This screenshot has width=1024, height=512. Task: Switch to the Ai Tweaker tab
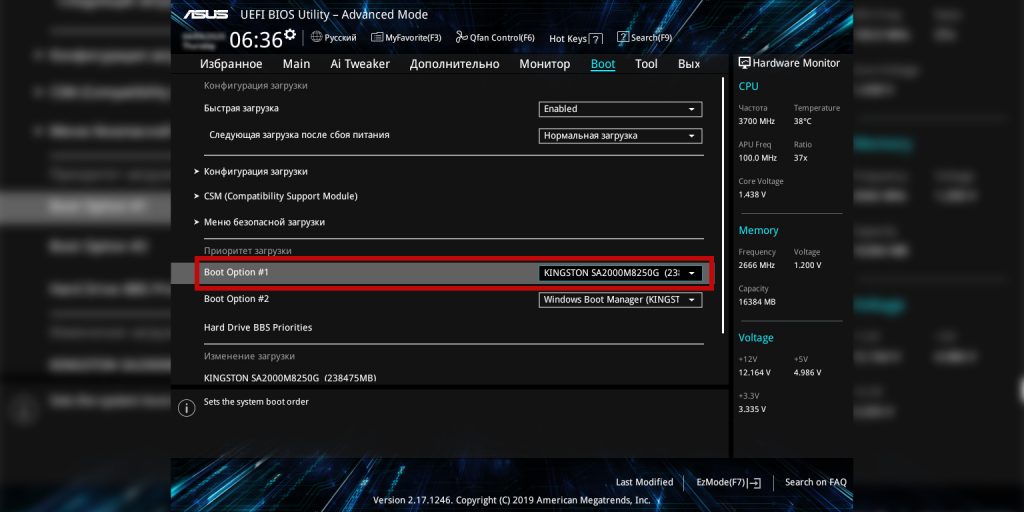click(360, 64)
